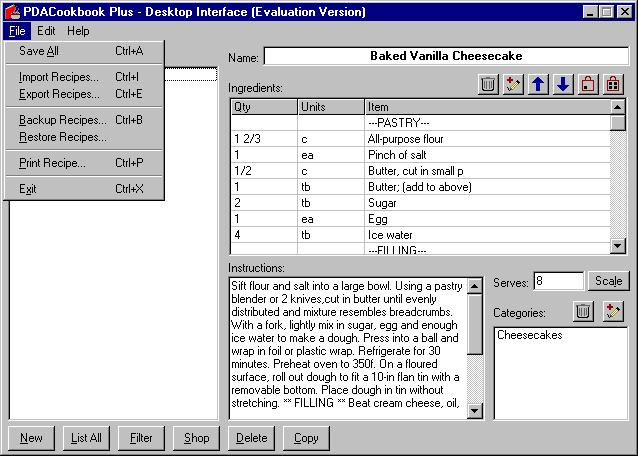Open the Help menu
The width and height of the screenshot is (638, 456).
78,31
